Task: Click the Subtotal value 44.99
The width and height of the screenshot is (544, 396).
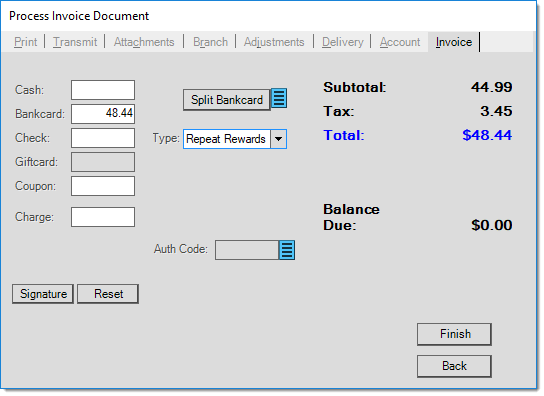Action: tap(491, 87)
